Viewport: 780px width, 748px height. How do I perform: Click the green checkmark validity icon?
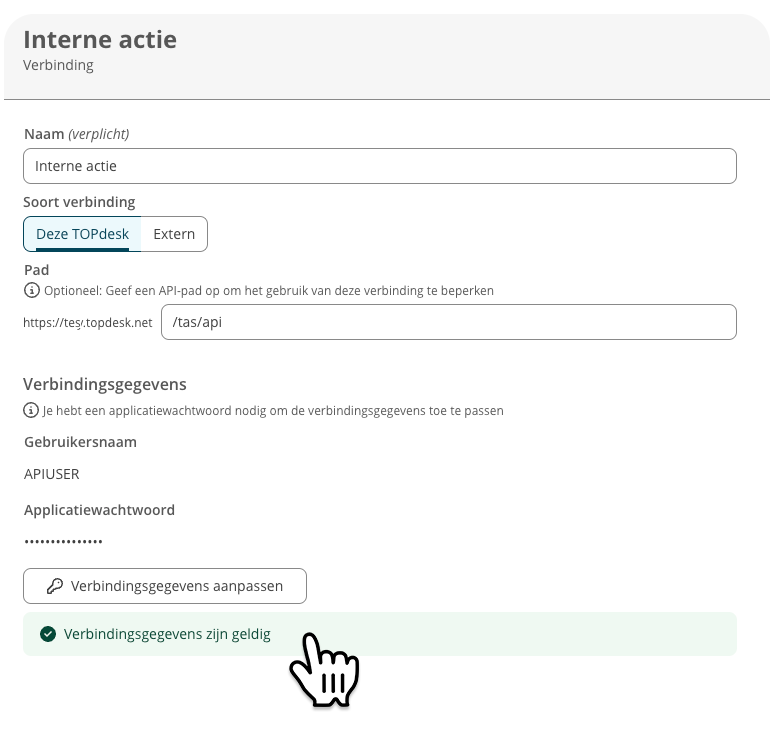(48, 634)
